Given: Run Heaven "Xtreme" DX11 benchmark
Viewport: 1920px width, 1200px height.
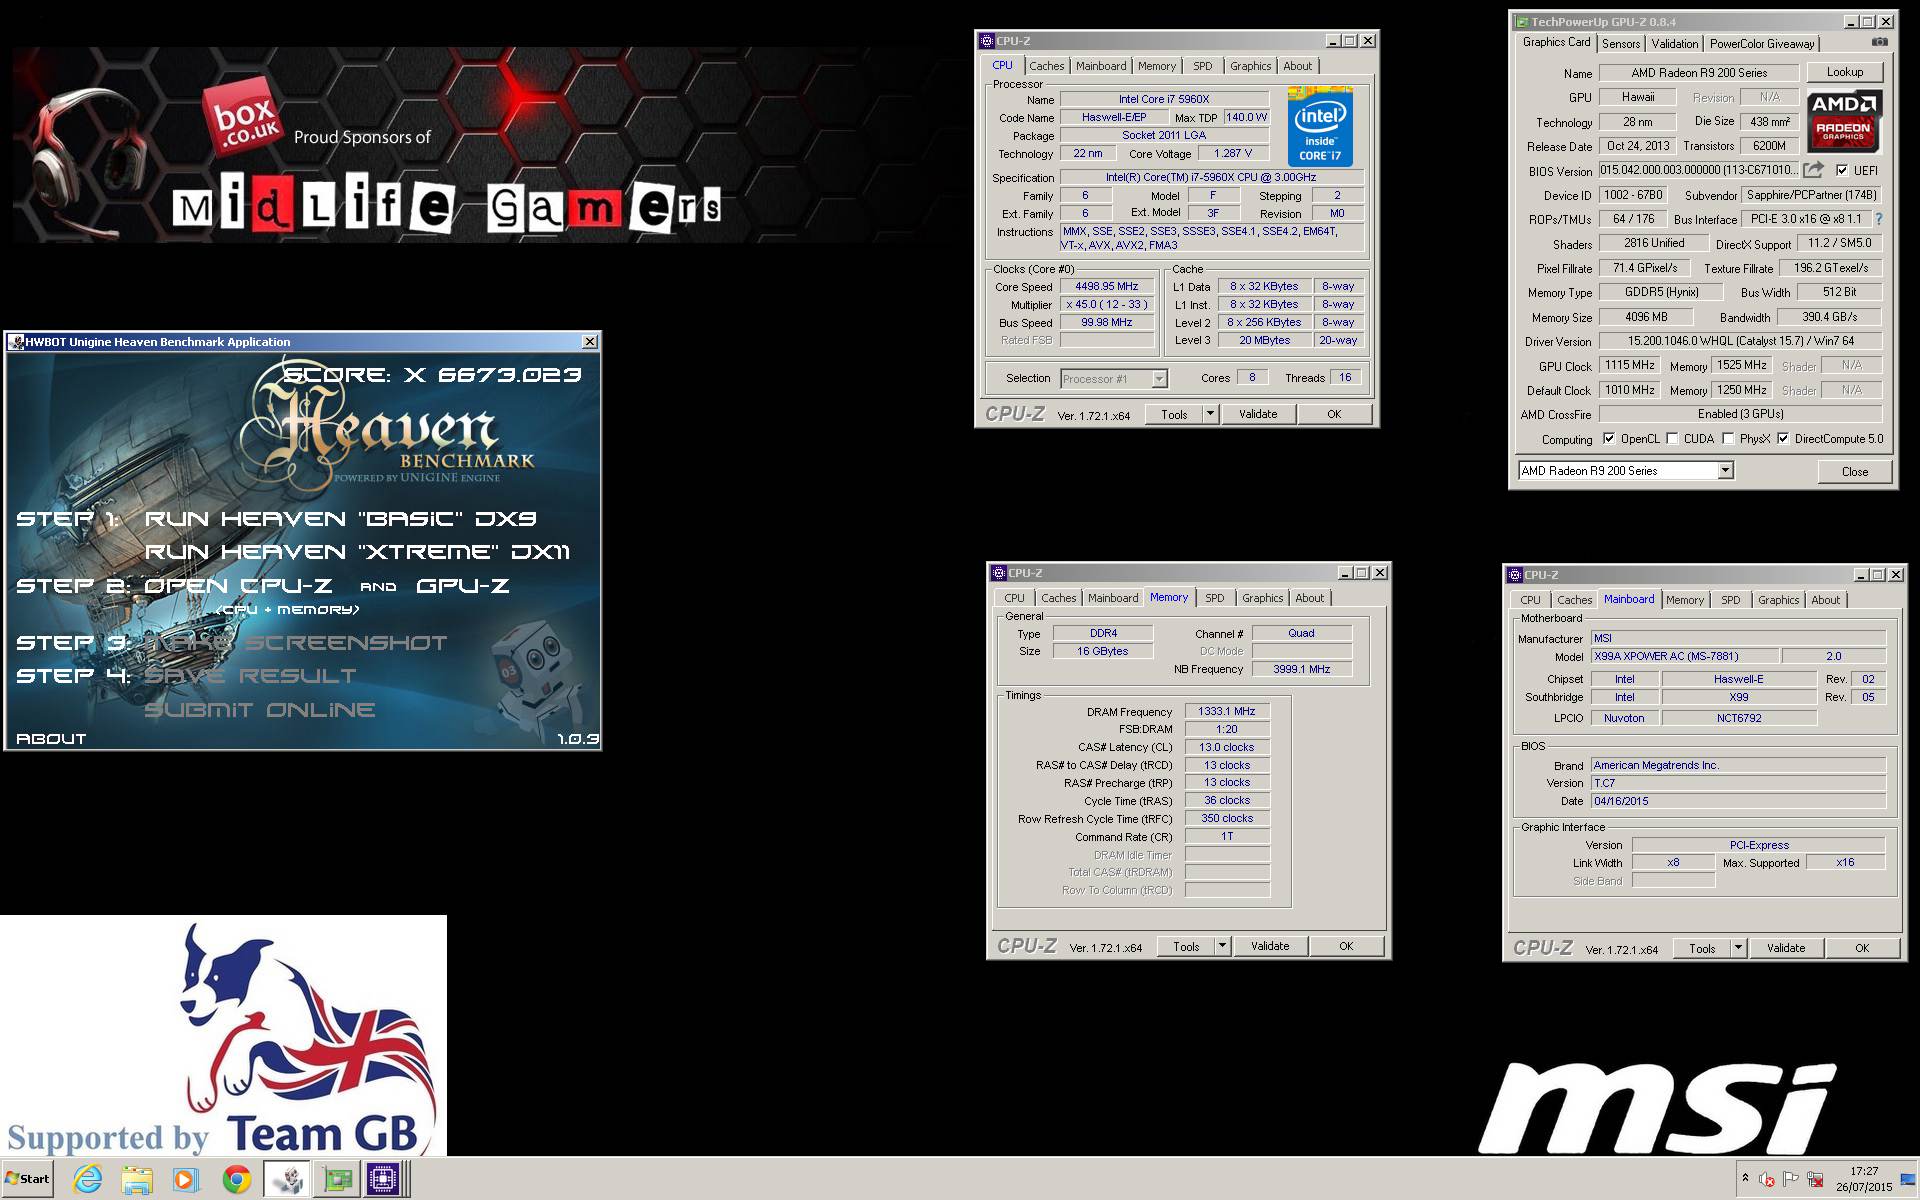Looking at the screenshot, I should [357, 552].
